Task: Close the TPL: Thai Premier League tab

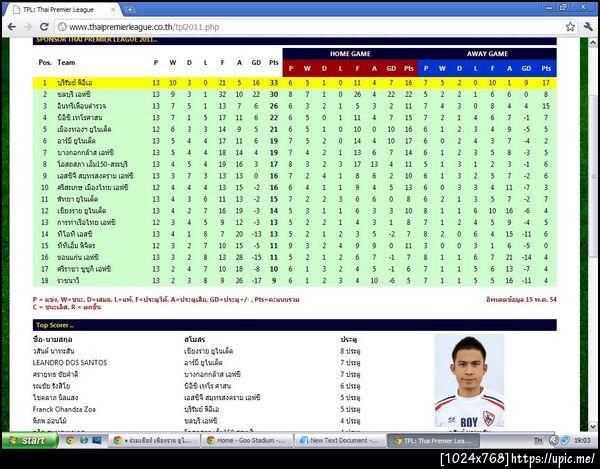Action: tap(113, 10)
